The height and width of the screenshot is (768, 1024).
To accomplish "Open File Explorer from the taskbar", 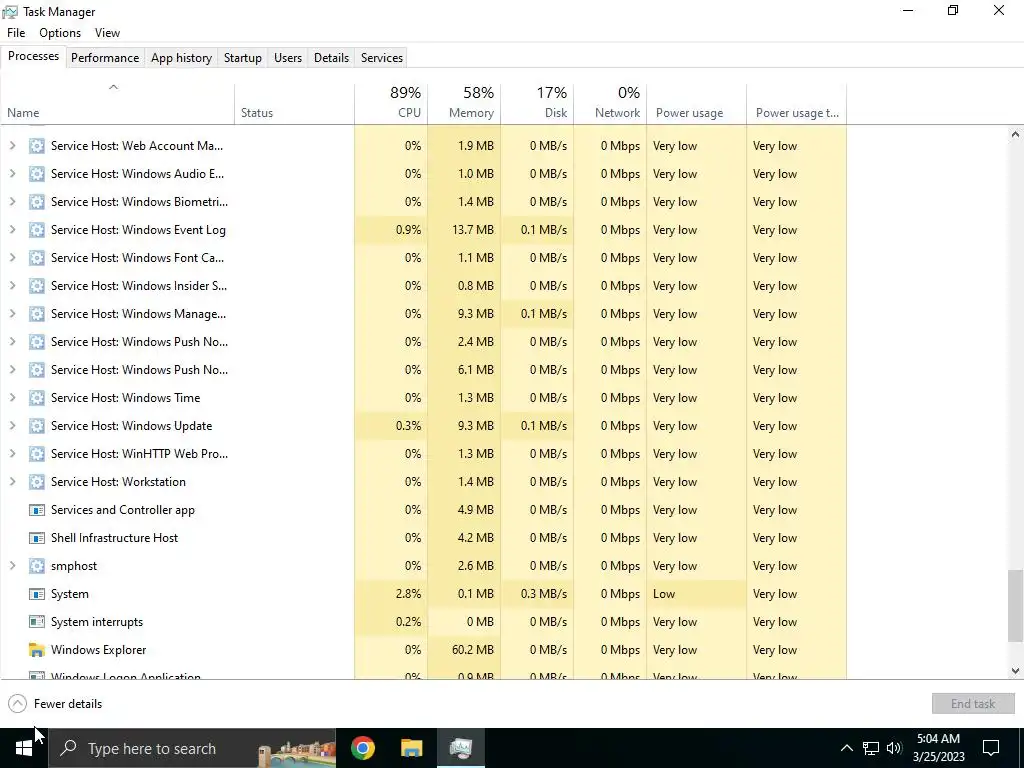I will [x=411, y=748].
